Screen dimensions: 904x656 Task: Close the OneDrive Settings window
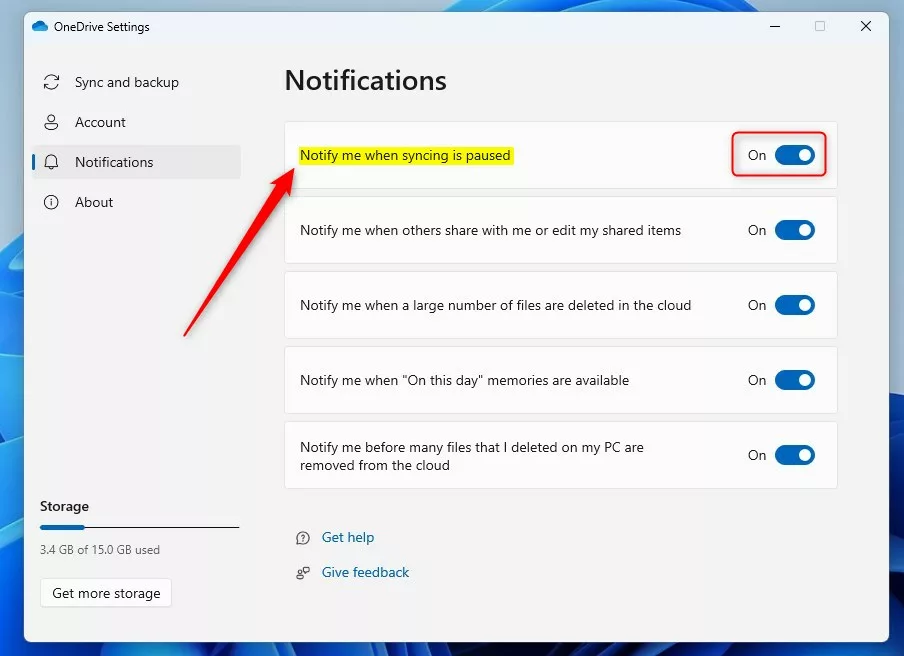coord(865,27)
